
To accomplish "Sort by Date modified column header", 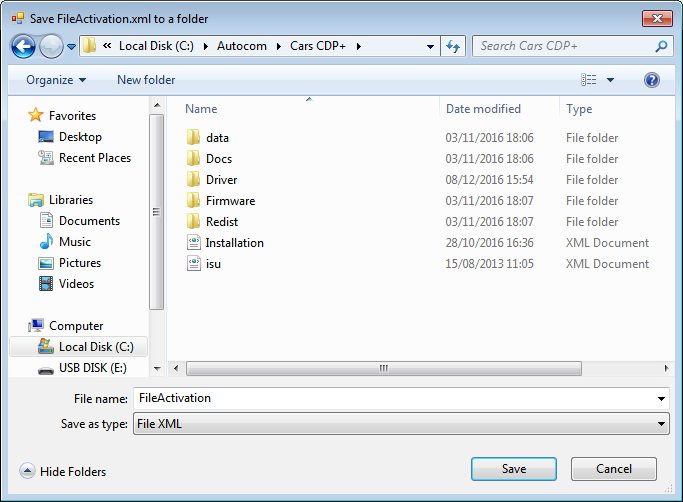I will 483,109.
